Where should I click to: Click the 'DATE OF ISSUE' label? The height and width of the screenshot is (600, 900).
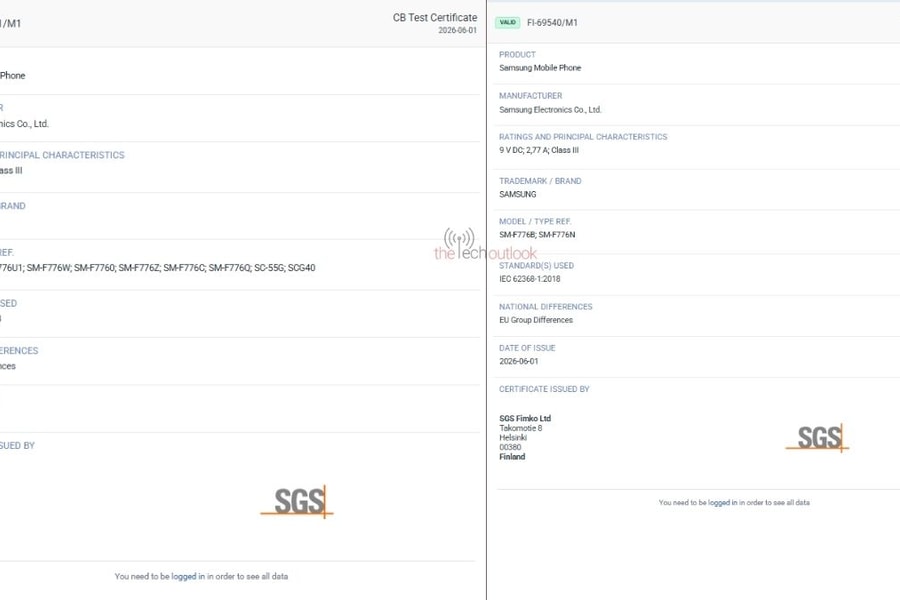(x=527, y=348)
